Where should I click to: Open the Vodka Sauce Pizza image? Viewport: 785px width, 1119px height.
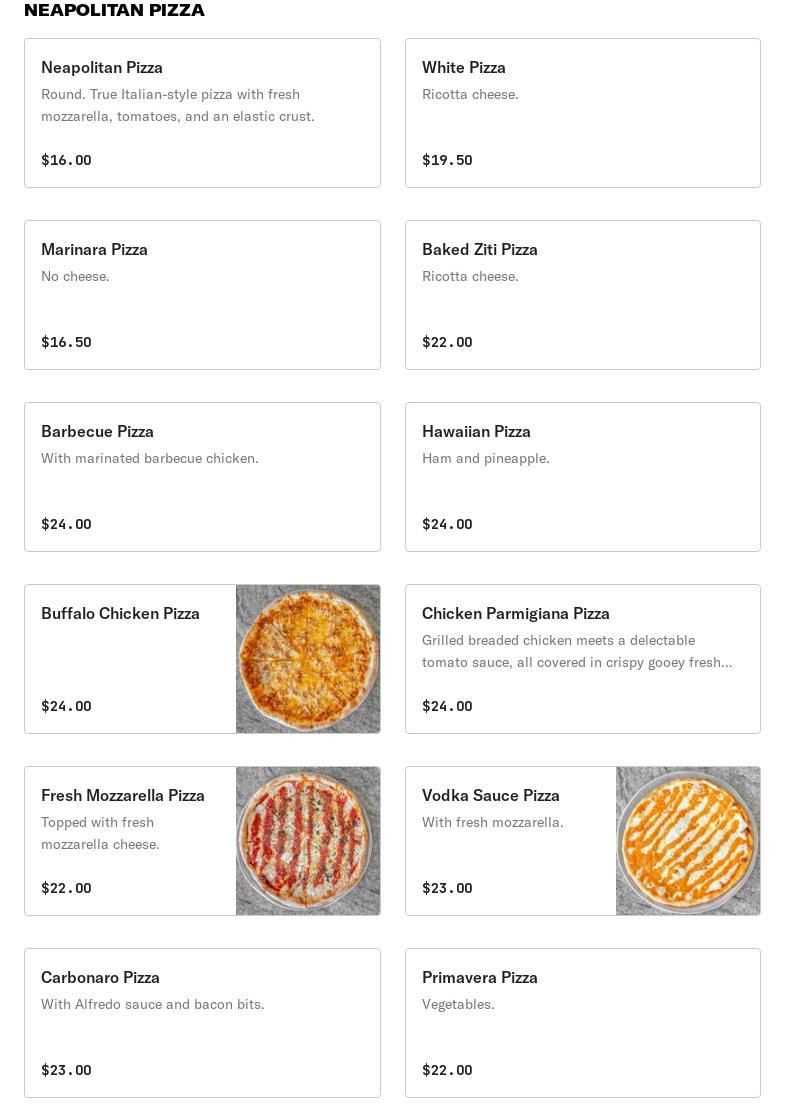[688, 841]
